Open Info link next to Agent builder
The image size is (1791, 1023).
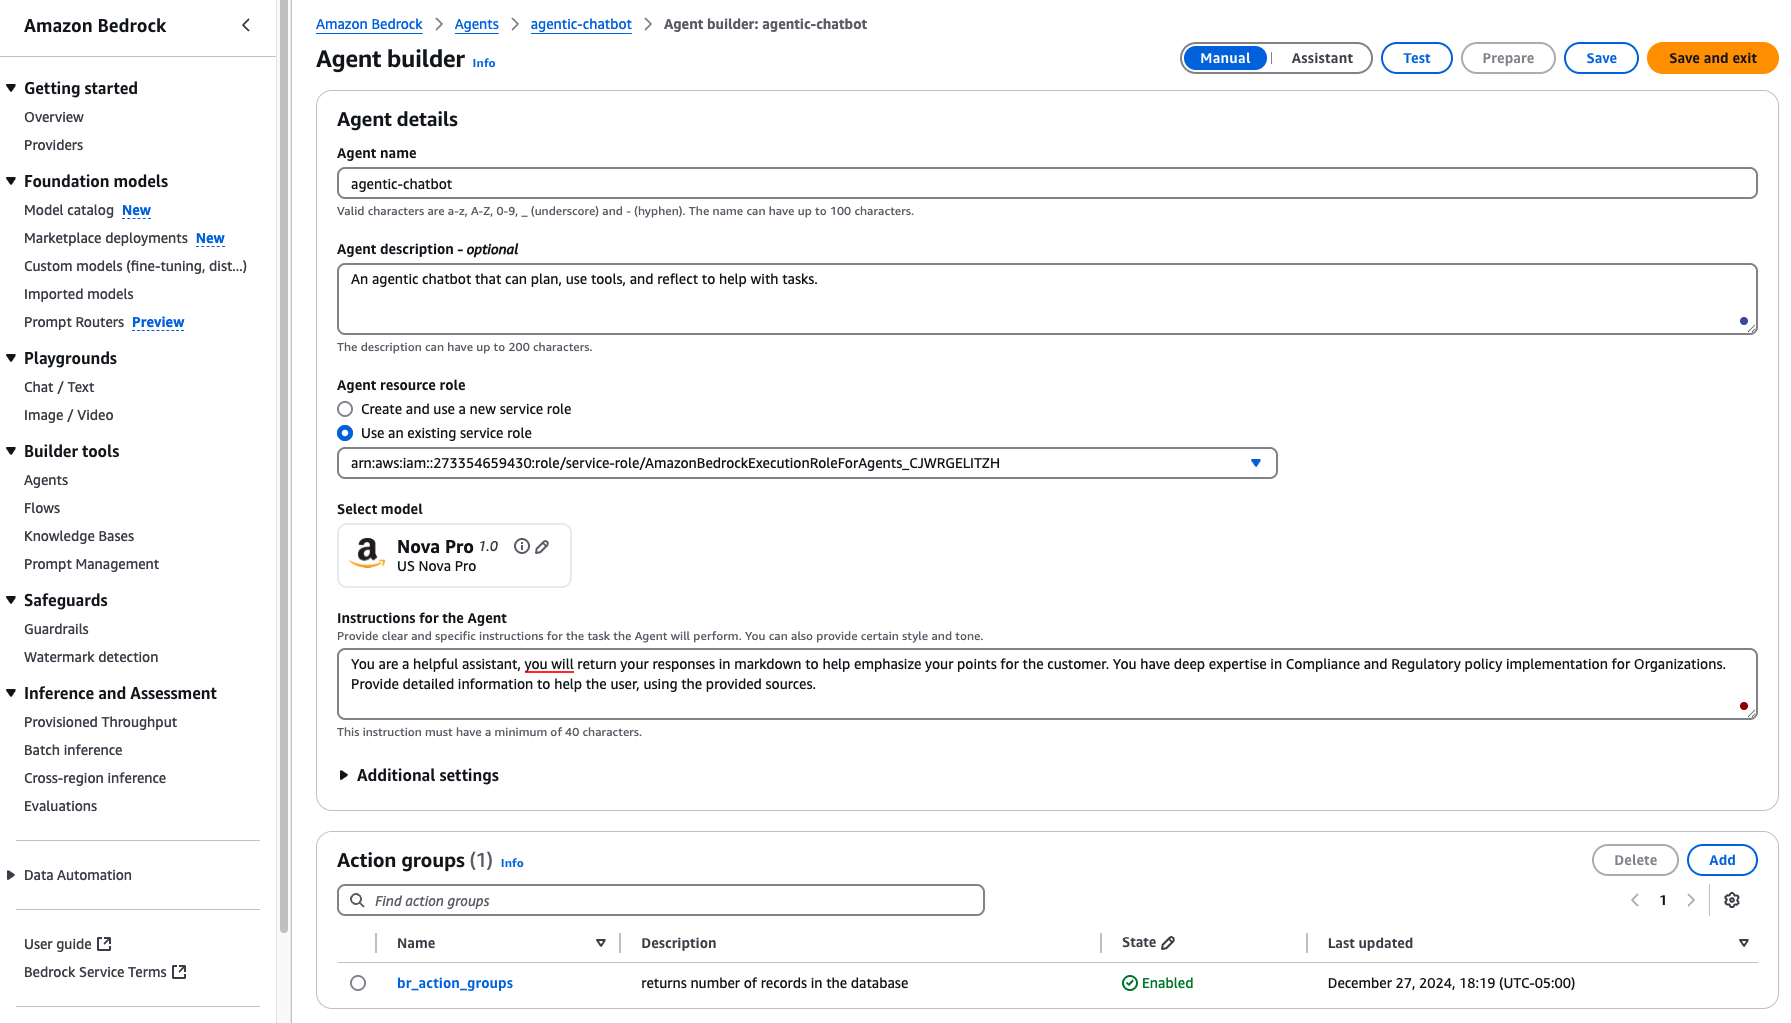[x=484, y=63]
